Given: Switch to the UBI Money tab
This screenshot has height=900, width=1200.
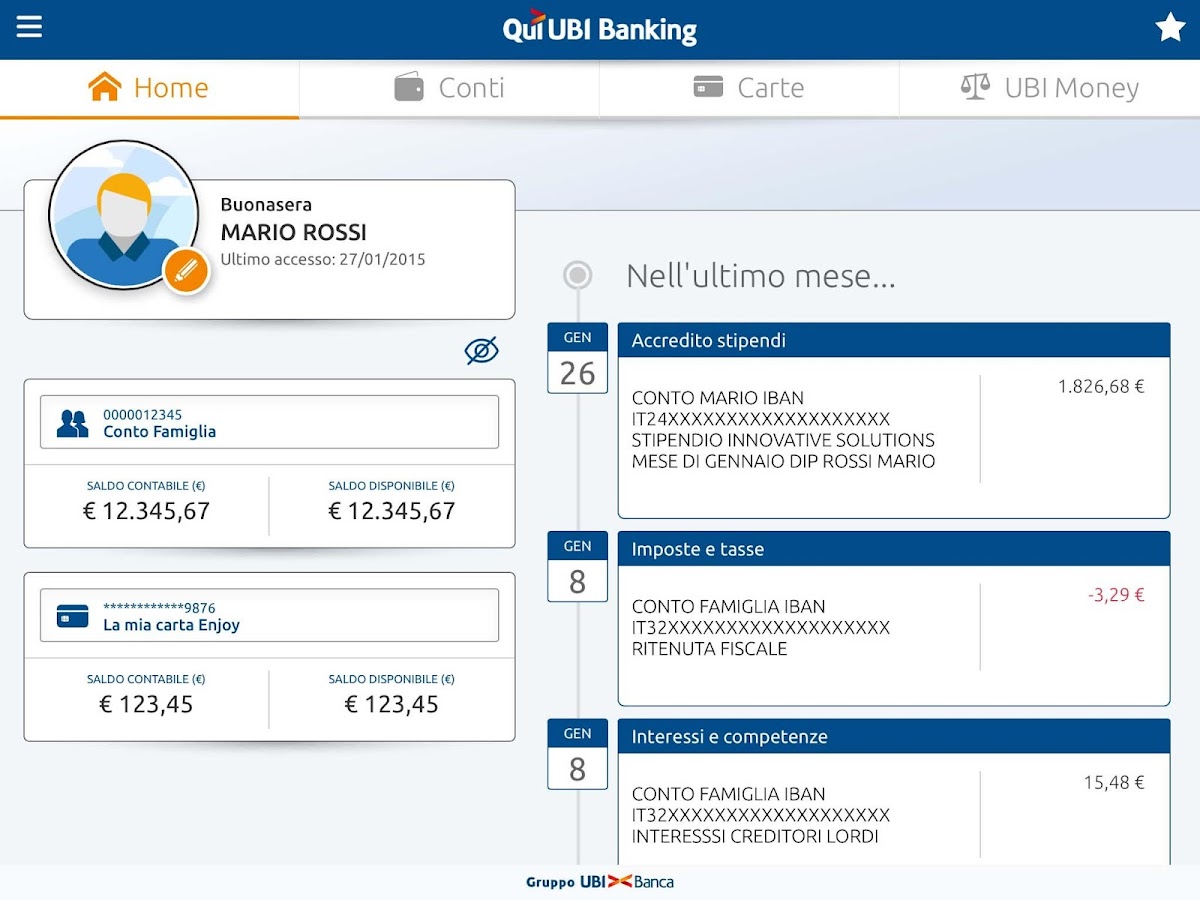Looking at the screenshot, I should click(1050, 88).
